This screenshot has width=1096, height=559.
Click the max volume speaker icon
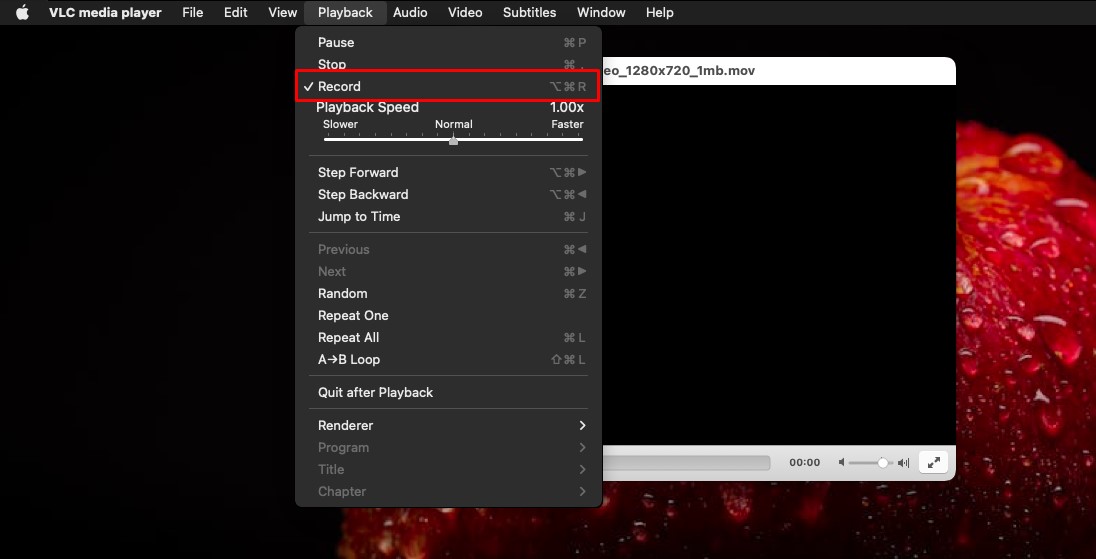[x=903, y=463]
